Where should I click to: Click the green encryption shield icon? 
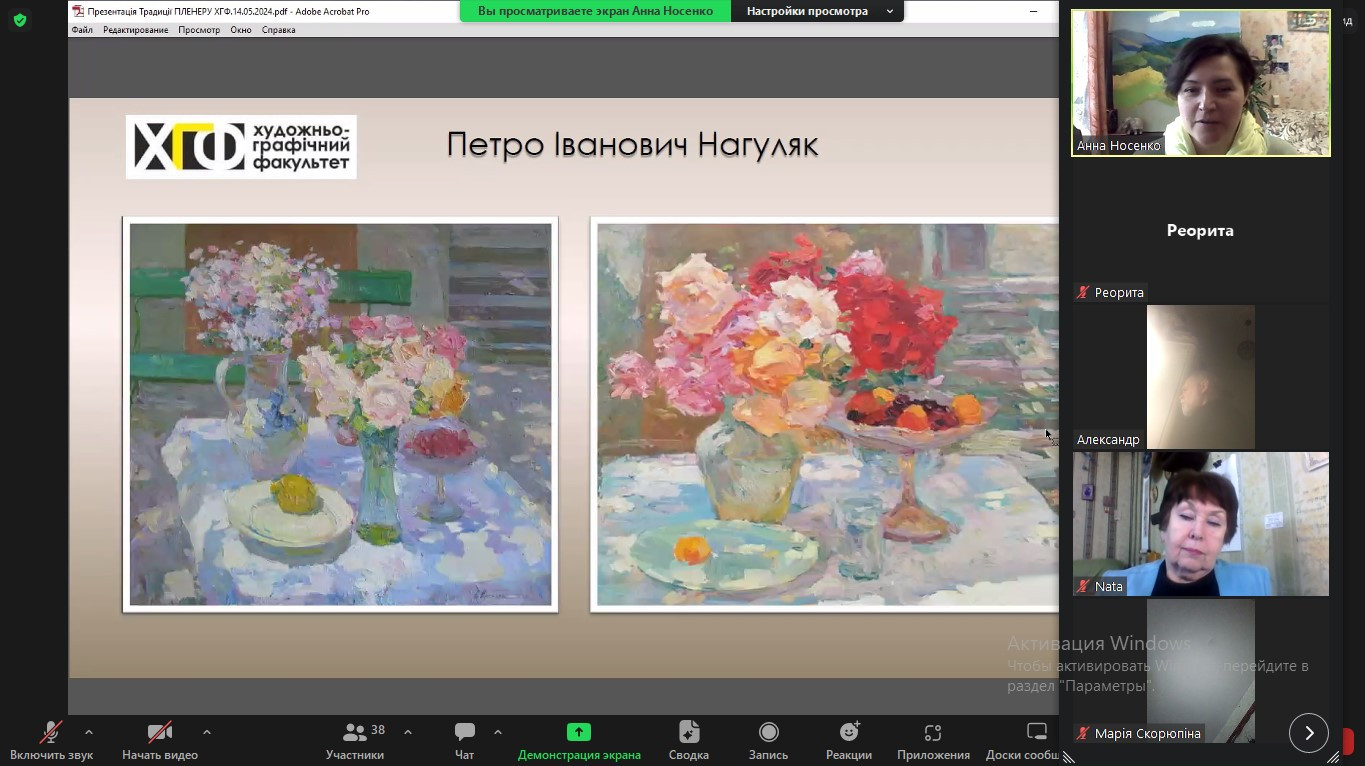tap(20, 20)
